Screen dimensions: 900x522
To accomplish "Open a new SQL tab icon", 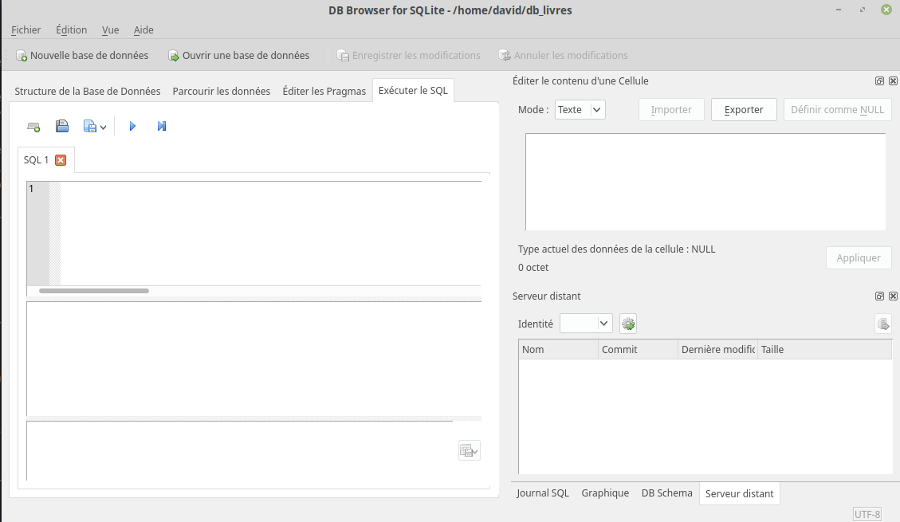I will [34, 126].
